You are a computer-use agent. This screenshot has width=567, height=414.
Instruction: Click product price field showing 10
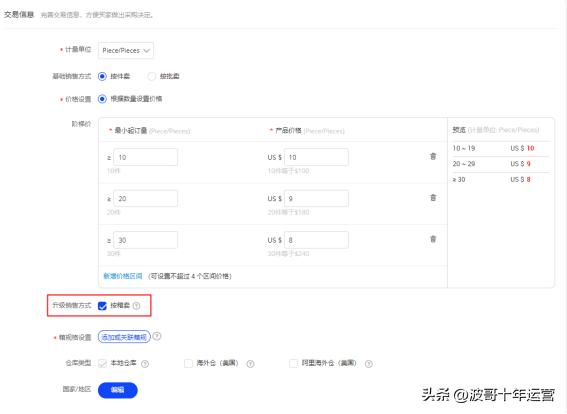coord(316,157)
